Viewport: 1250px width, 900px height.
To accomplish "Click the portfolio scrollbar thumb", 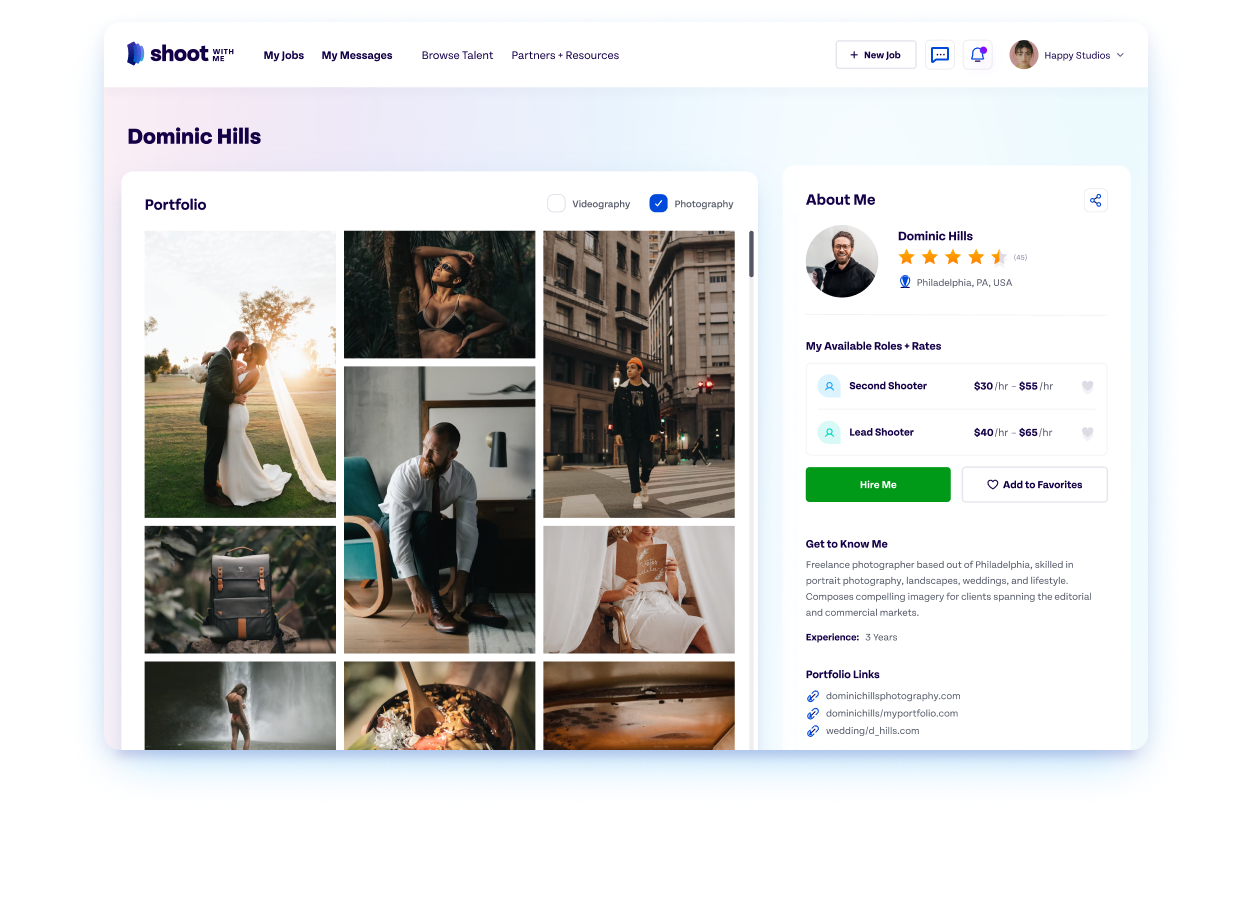I will [x=751, y=254].
